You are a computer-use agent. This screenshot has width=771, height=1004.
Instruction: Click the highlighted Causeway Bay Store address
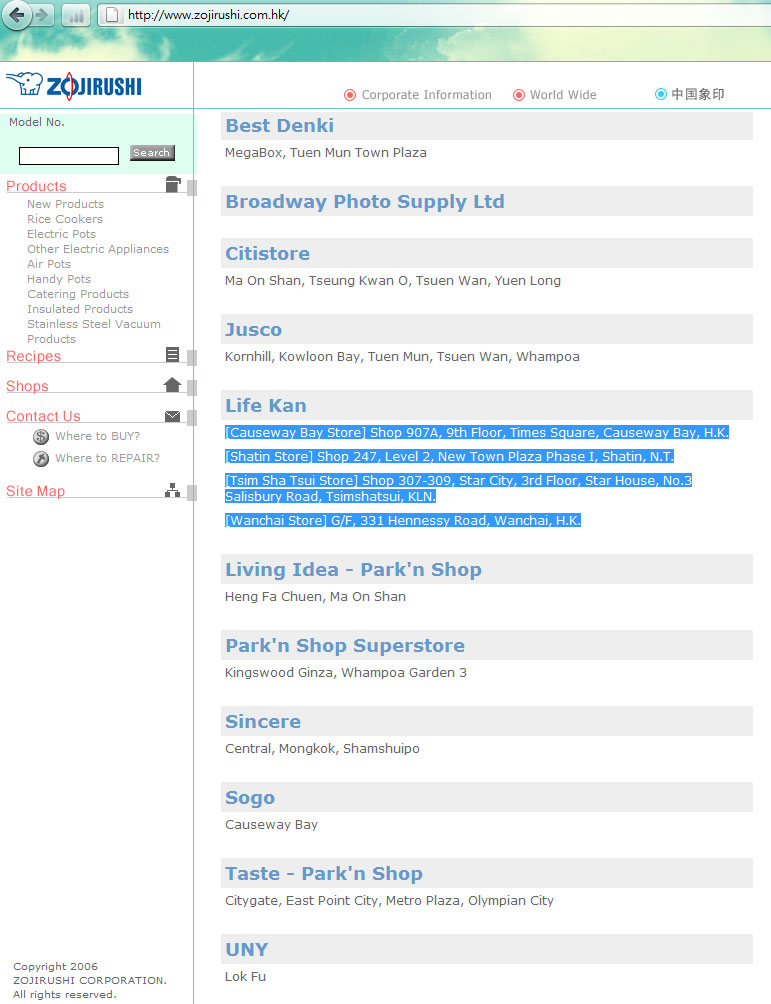pos(477,433)
